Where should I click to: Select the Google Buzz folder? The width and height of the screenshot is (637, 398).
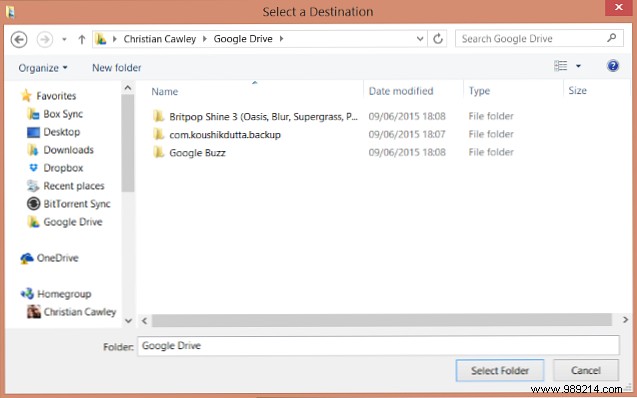point(197,153)
